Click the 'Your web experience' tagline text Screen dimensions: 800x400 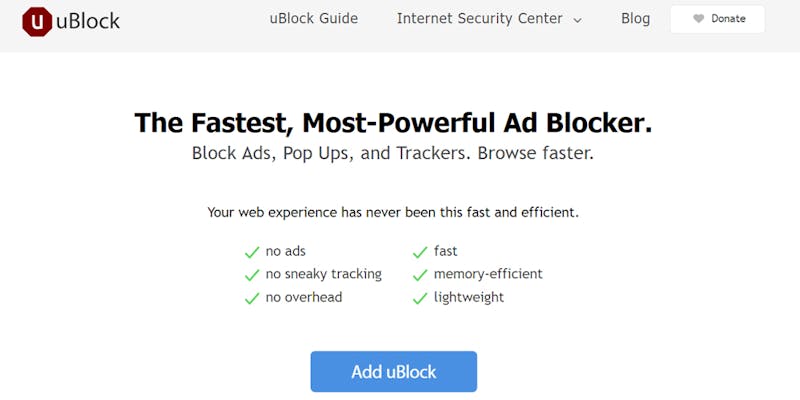pyautogui.click(x=393, y=212)
